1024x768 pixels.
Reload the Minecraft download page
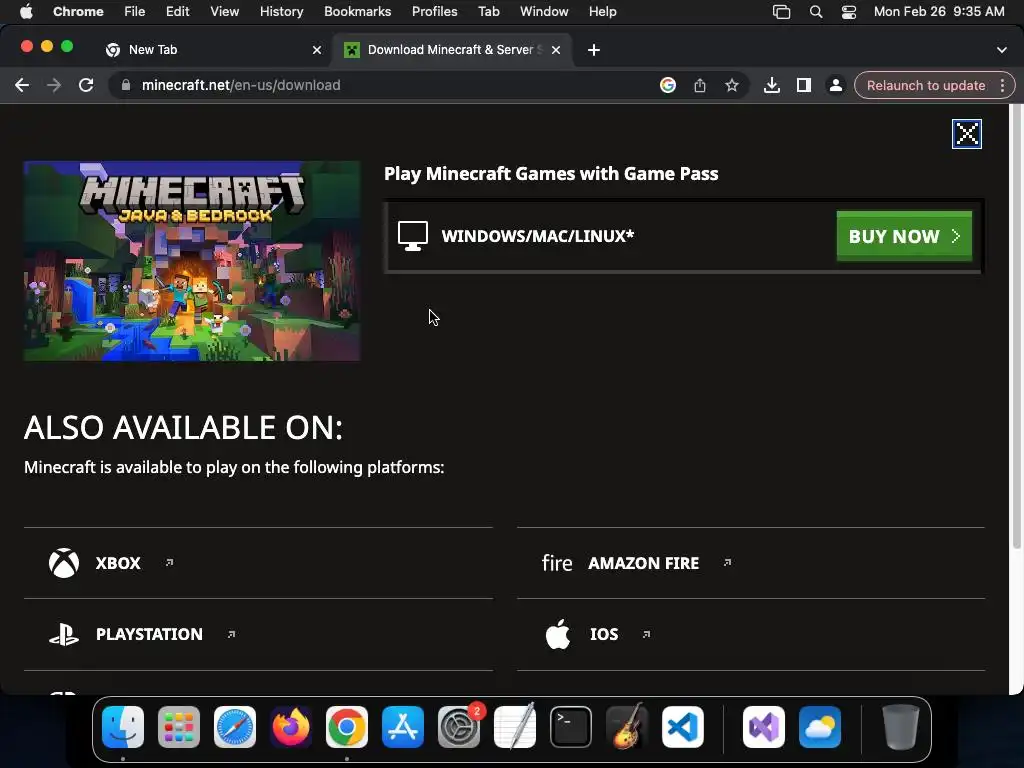pos(86,85)
